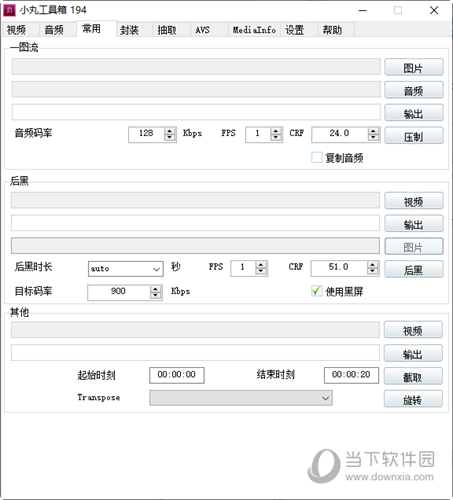The image size is (453, 500).
Task: Click the 小丸工具箱 app icon in title bar
Action: (x=9, y=10)
